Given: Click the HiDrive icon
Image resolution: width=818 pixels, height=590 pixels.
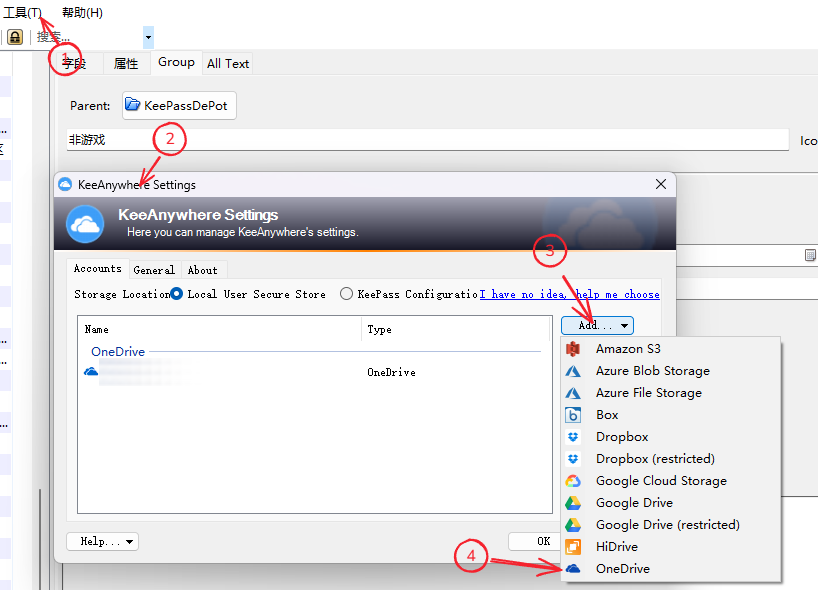Looking at the screenshot, I should pos(573,547).
